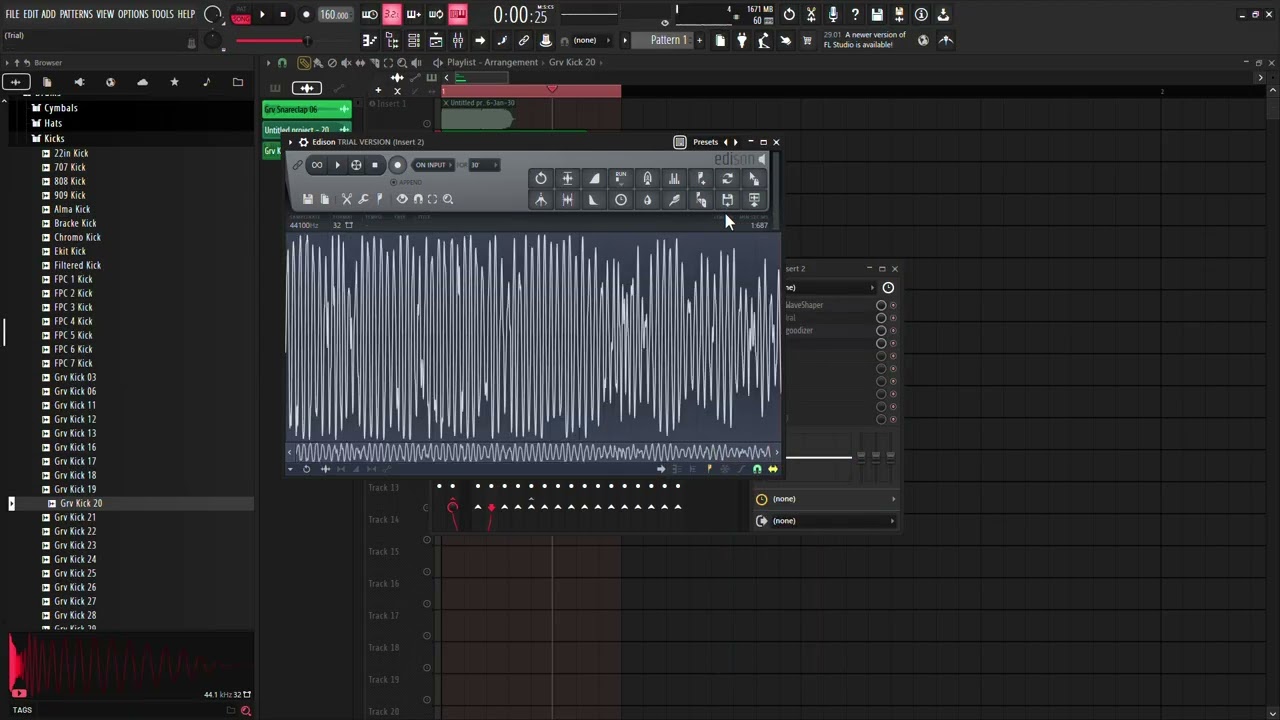Click Edison's magnet snap icon

pos(418,199)
